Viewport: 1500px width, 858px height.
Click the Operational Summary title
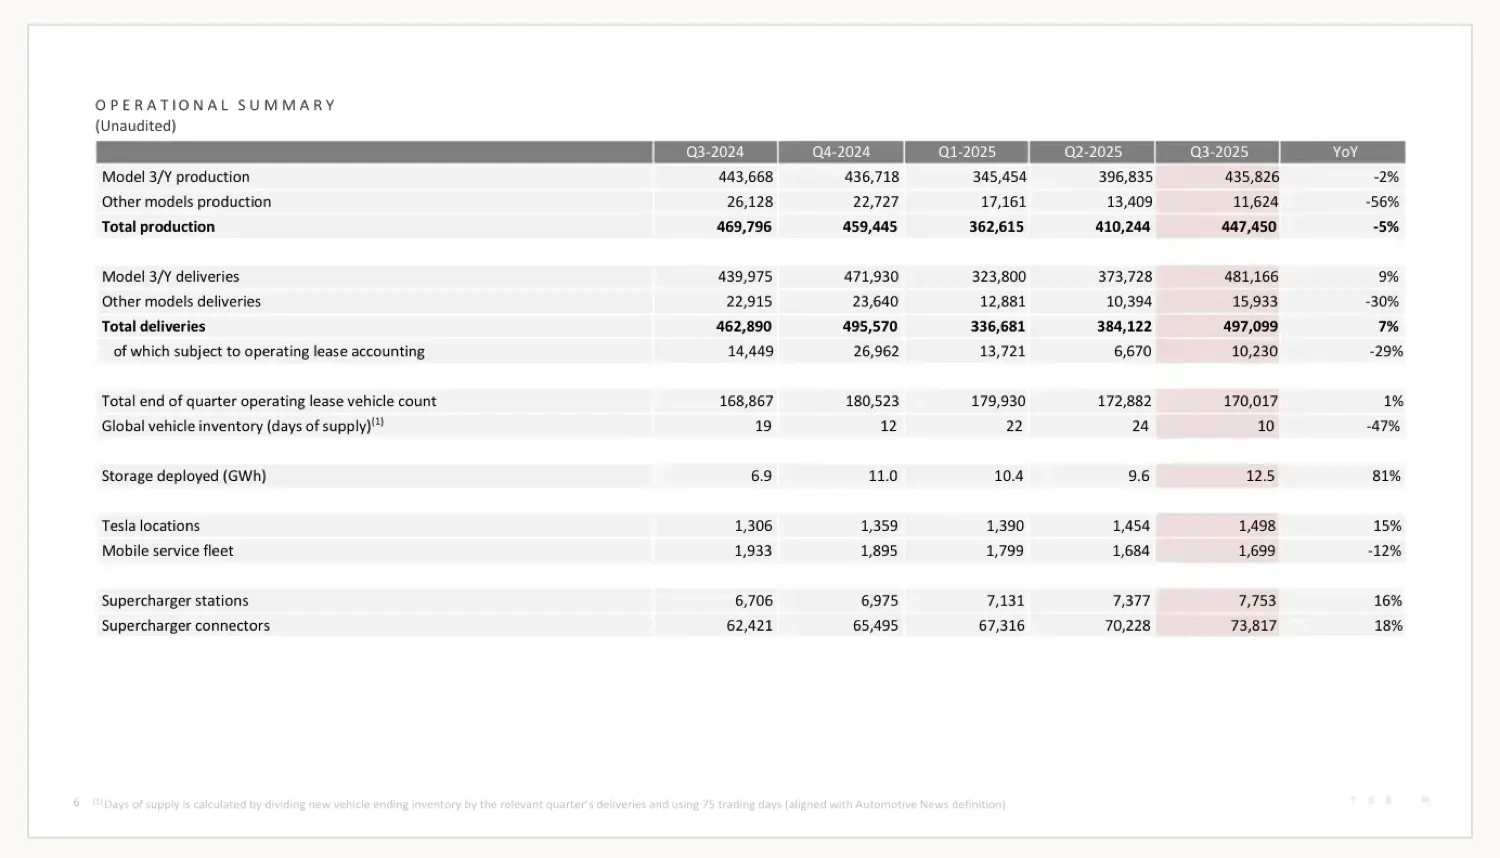pos(215,105)
